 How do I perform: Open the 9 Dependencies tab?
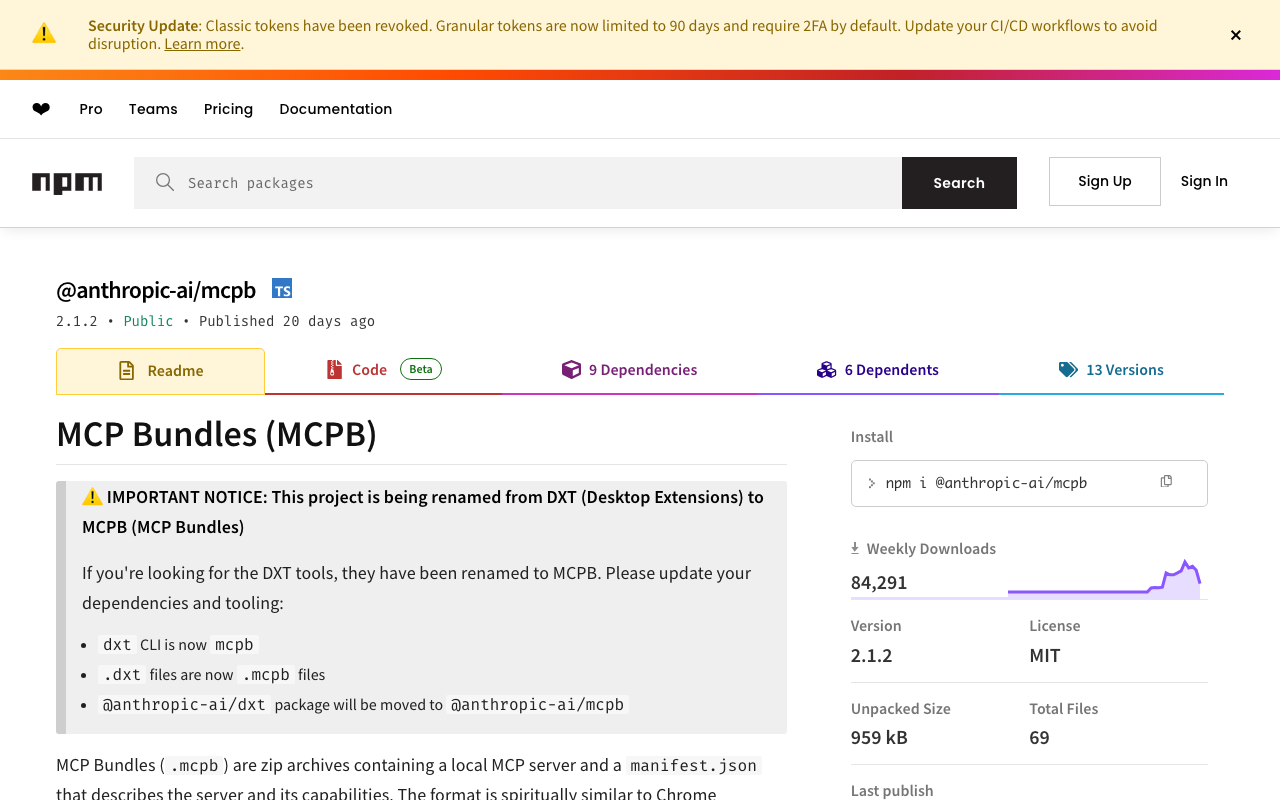(x=629, y=370)
